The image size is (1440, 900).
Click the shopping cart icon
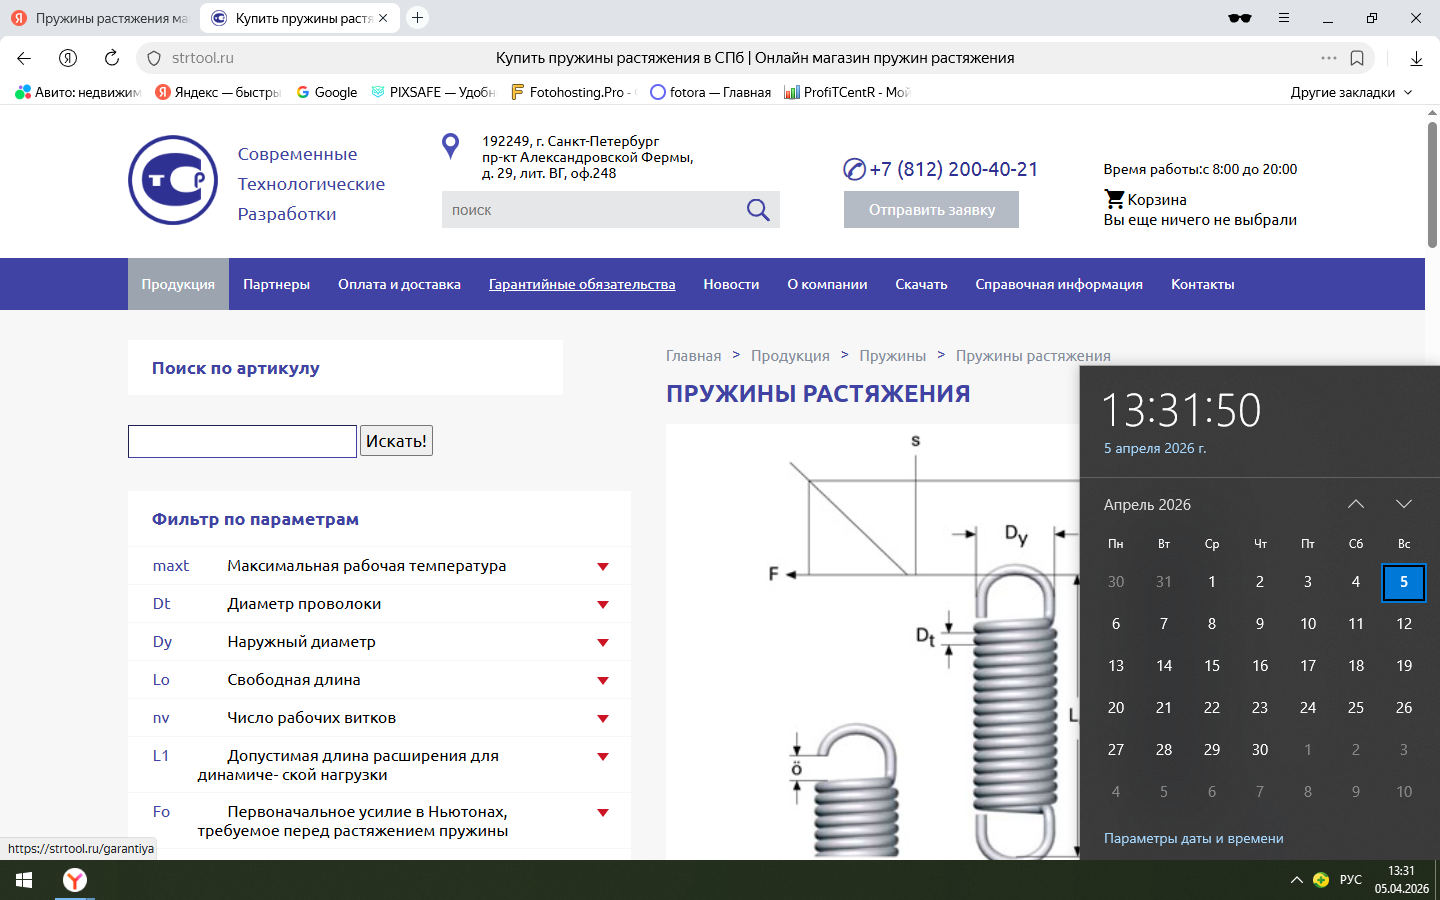(1114, 199)
